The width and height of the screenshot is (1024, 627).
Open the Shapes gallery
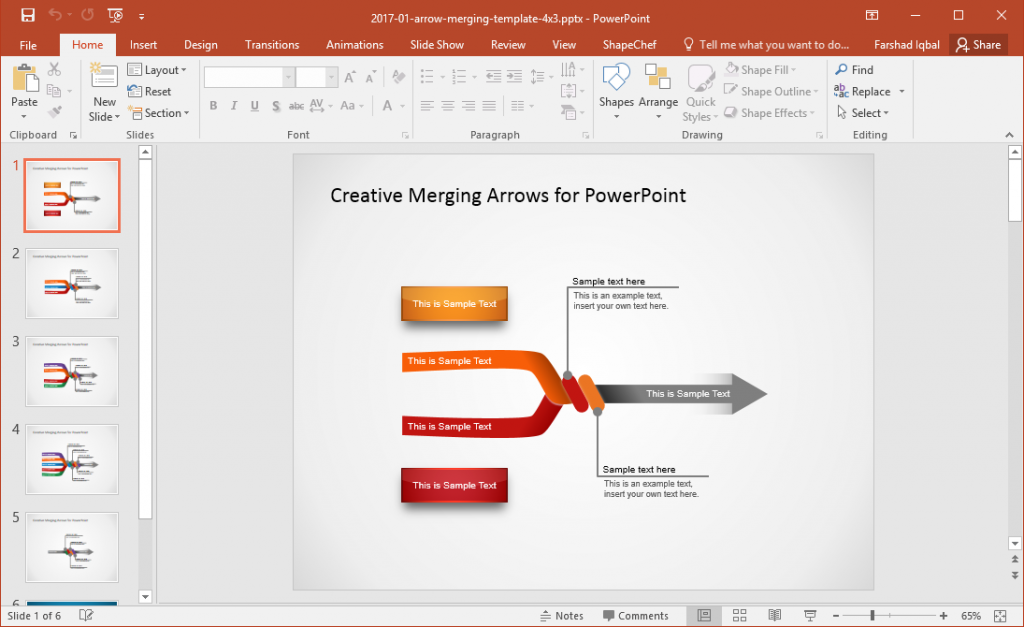pyautogui.click(x=616, y=90)
